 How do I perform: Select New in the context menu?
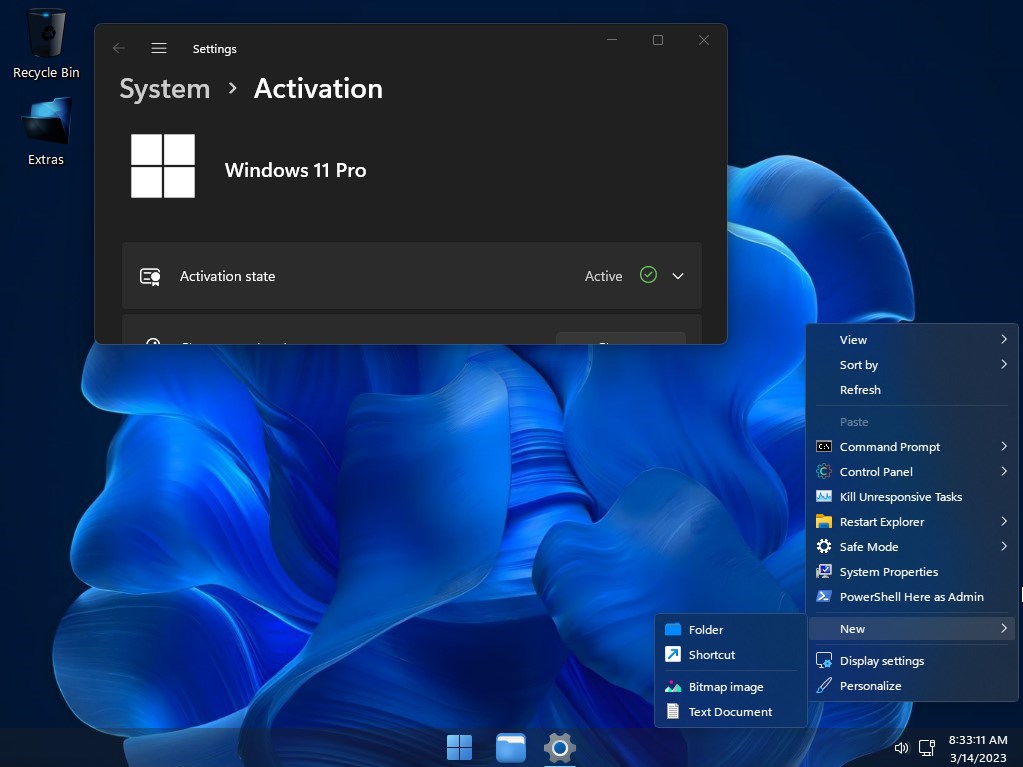(911, 629)
